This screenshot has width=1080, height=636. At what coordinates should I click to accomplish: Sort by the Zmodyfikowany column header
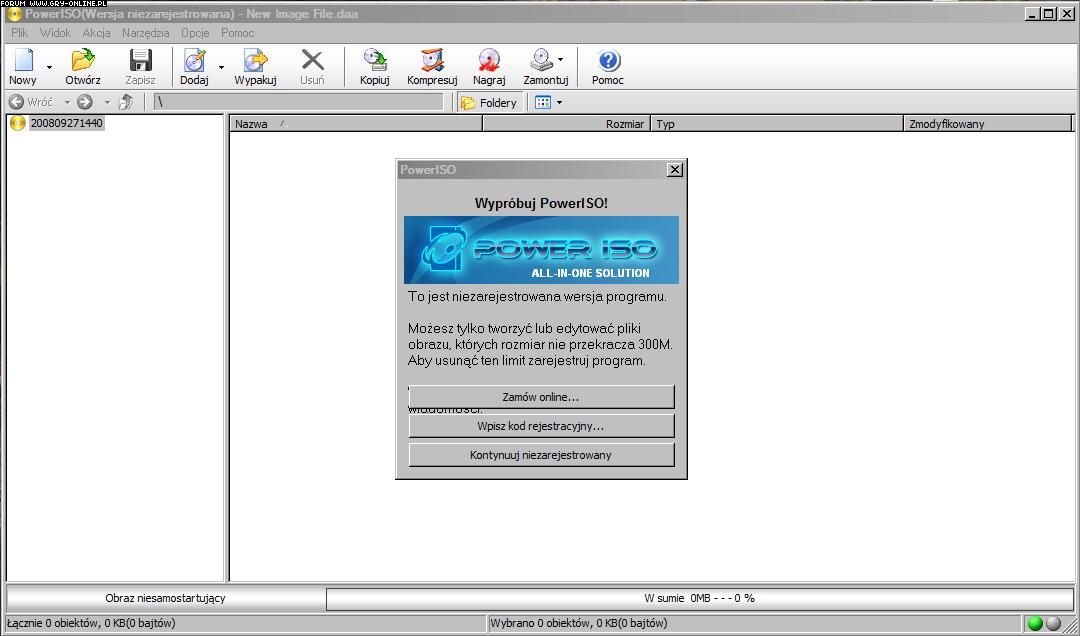click(988, 124)
